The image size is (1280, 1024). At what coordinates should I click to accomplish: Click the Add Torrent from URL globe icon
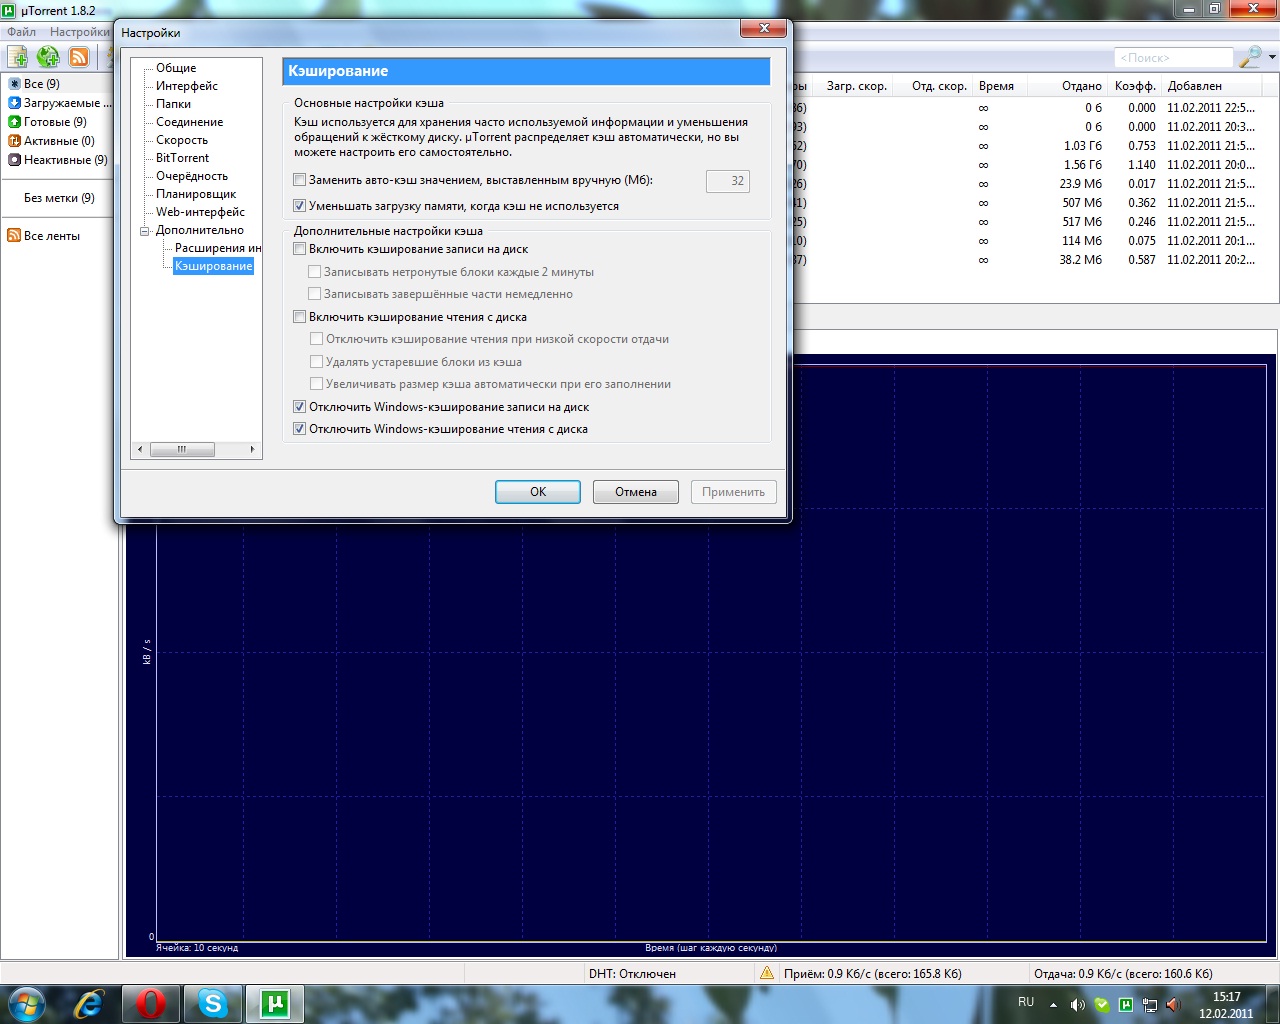click(x=48, y=57)
